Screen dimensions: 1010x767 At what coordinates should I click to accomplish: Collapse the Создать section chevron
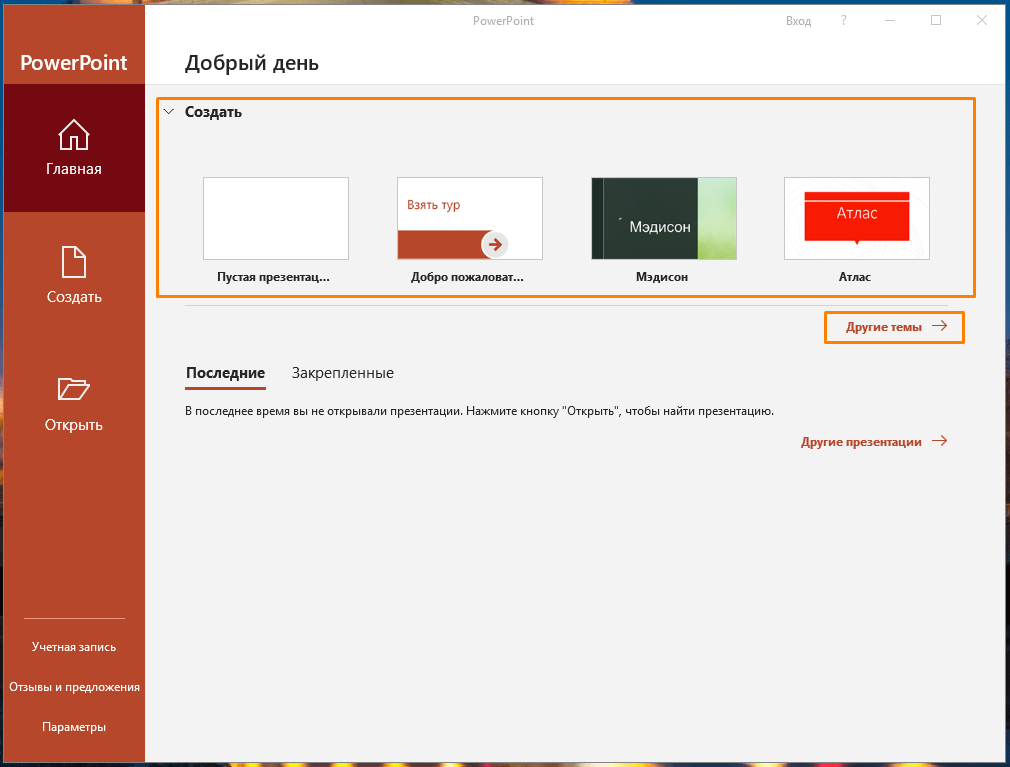(169, 111)
